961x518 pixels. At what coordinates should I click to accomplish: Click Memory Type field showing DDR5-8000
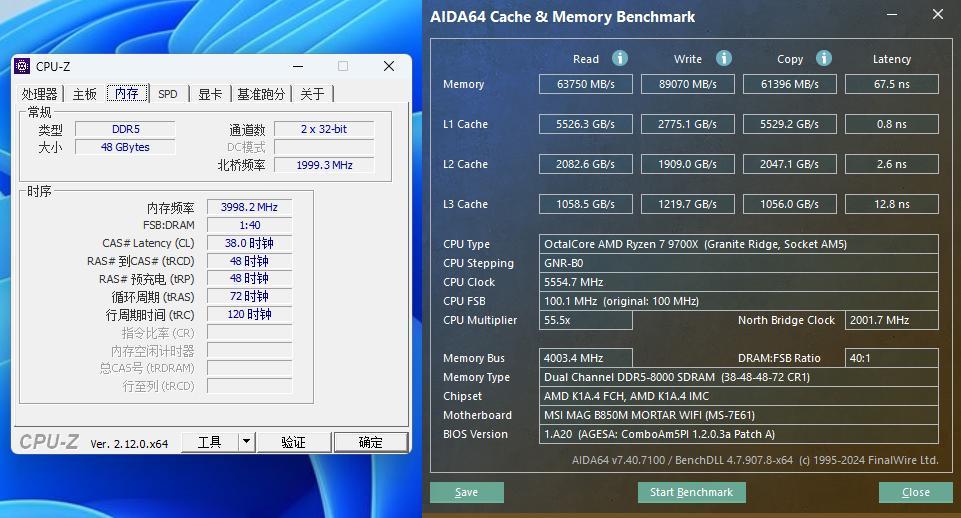(739, 377)
